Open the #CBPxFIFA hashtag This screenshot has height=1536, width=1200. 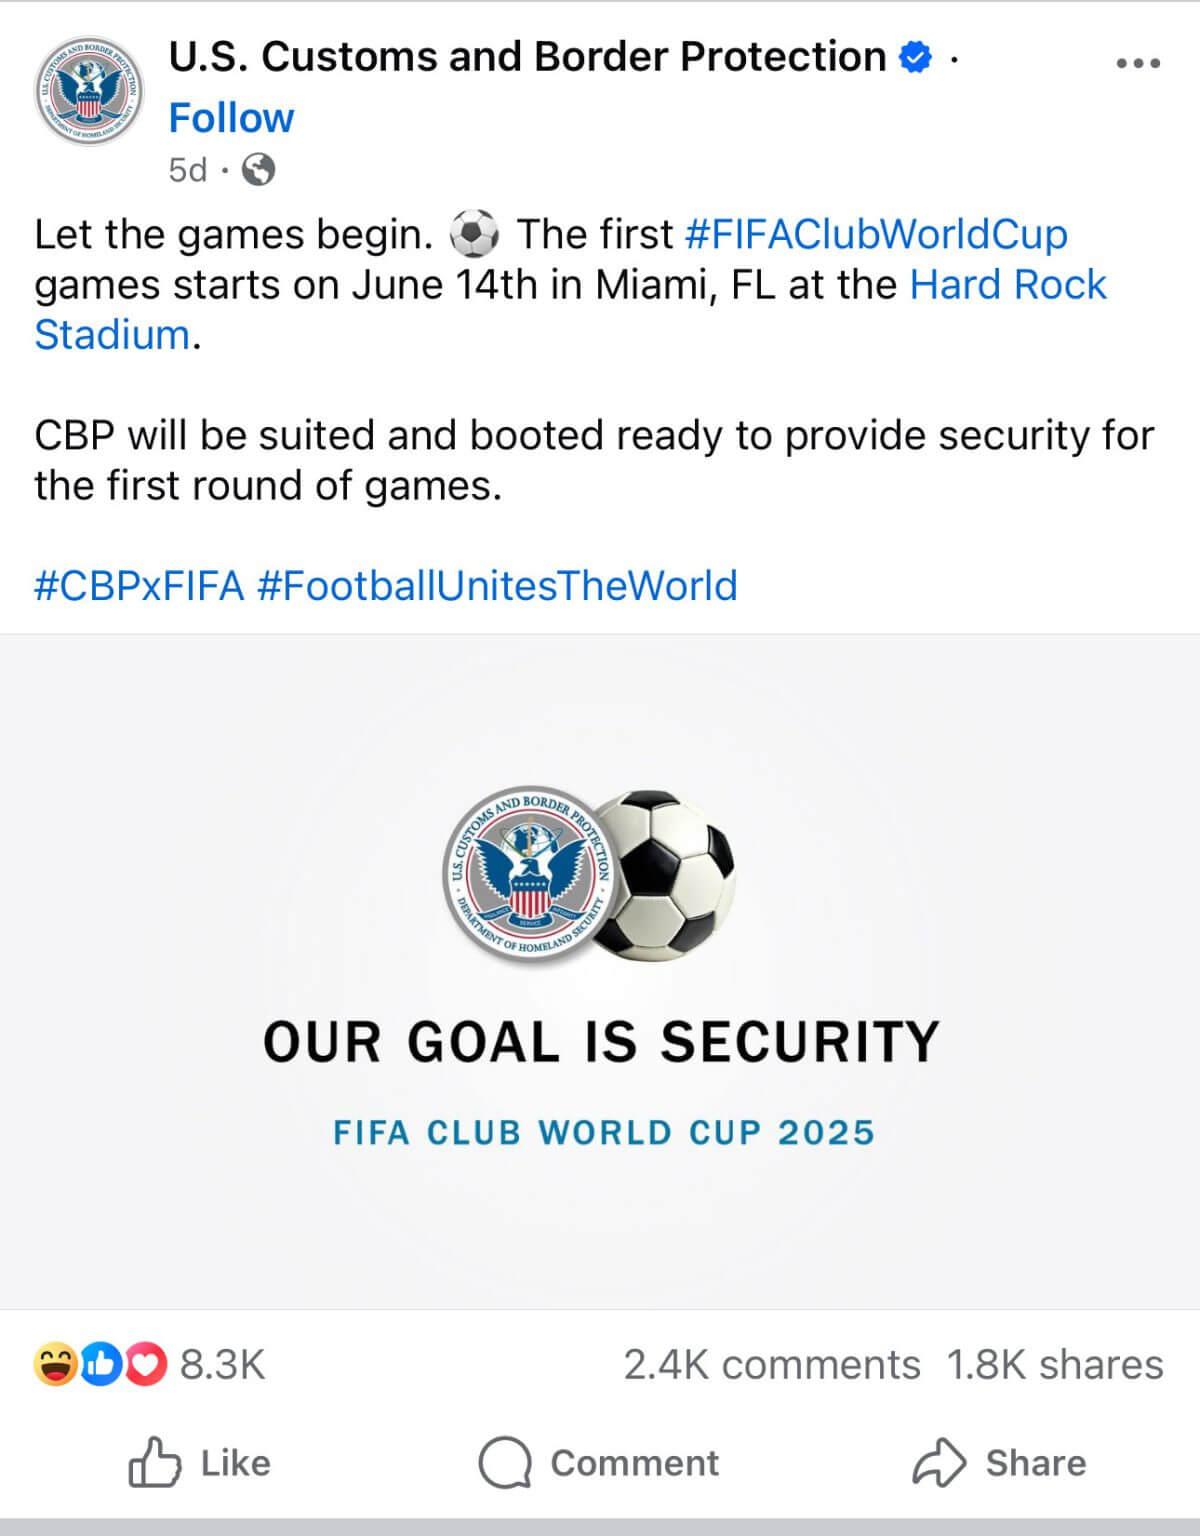point(139,586)
